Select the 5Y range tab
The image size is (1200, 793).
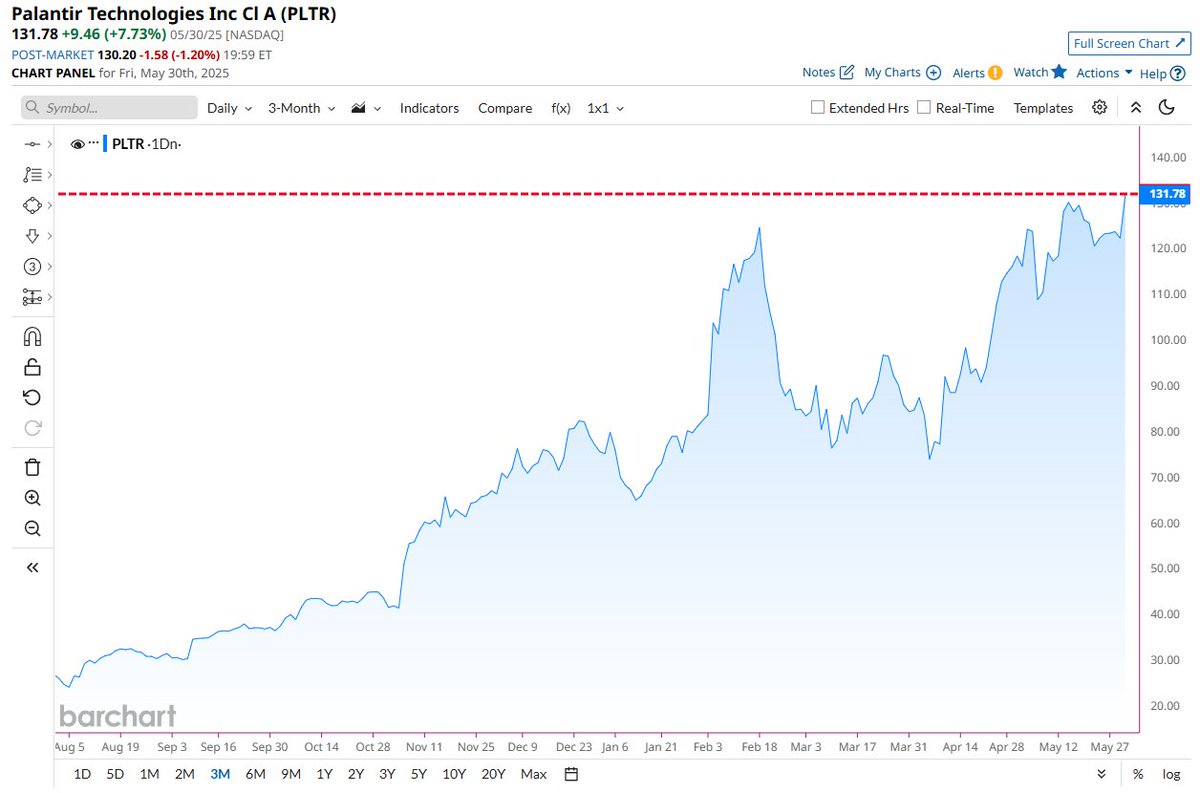(x=419, y=774)
